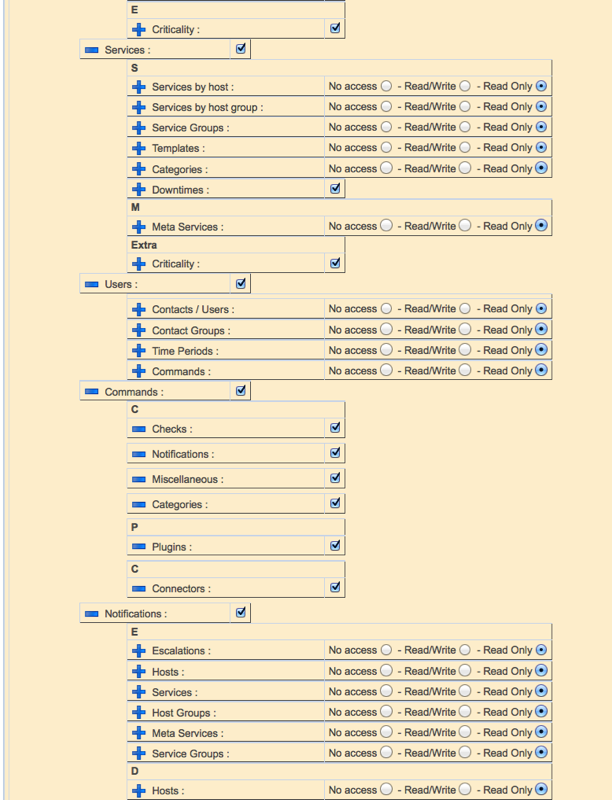
Task: Collapse the Notifications section
Action: click(x=91, y=614)
